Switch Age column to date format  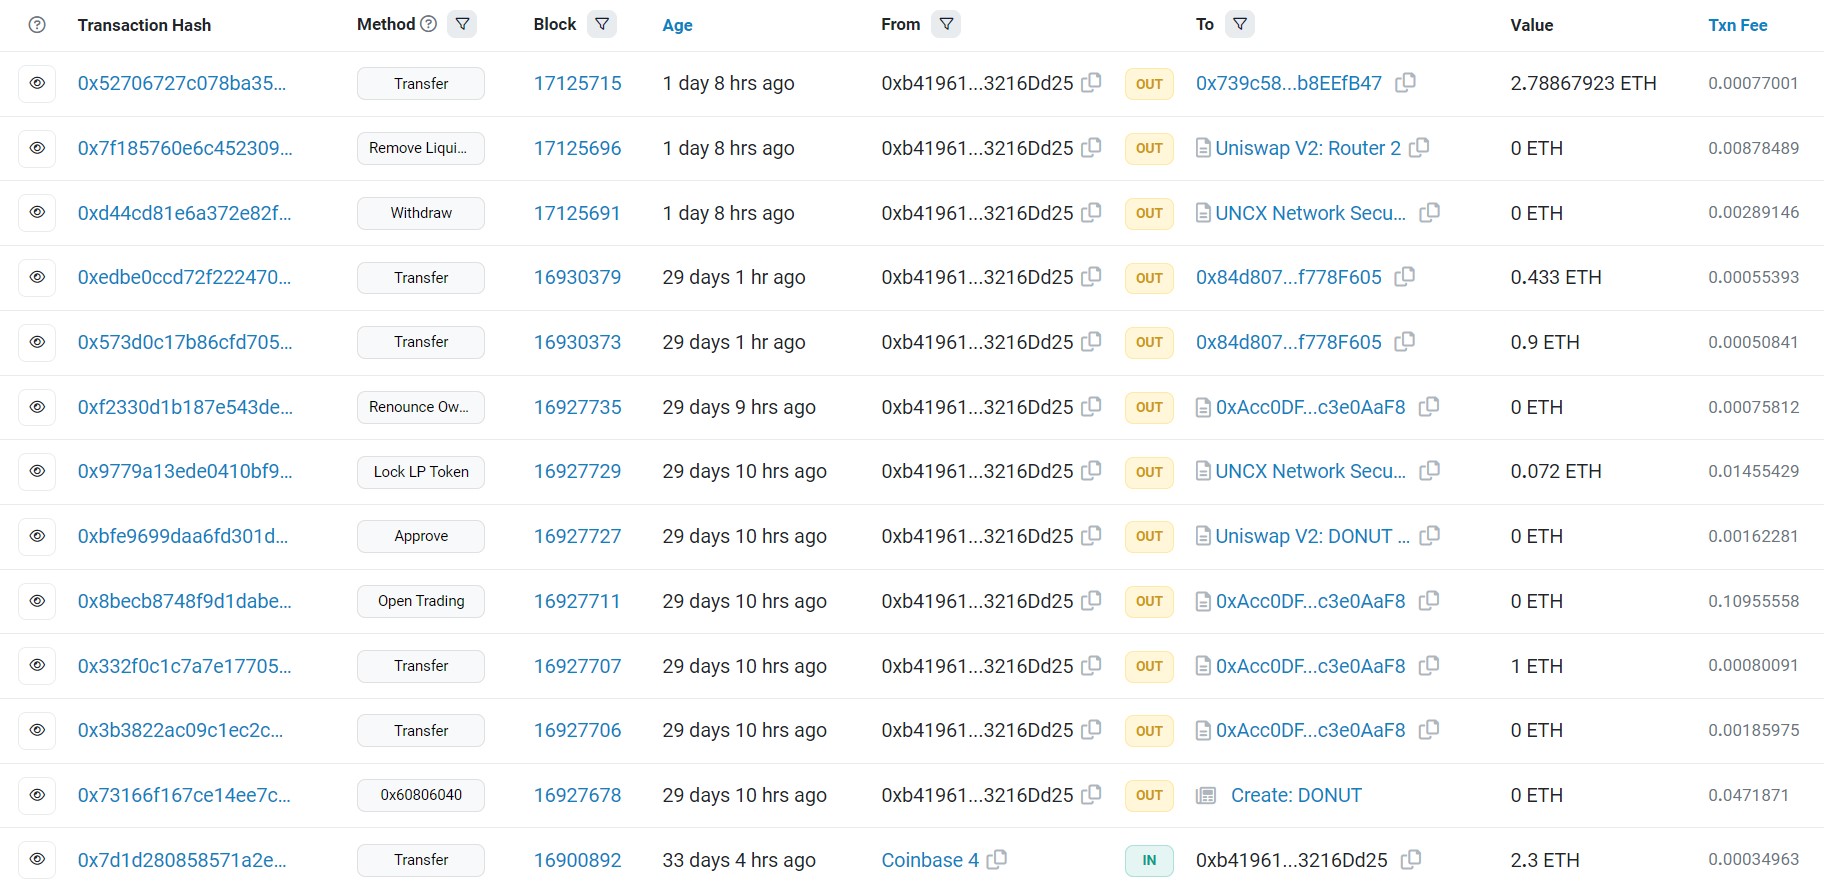tap(677, 25)
